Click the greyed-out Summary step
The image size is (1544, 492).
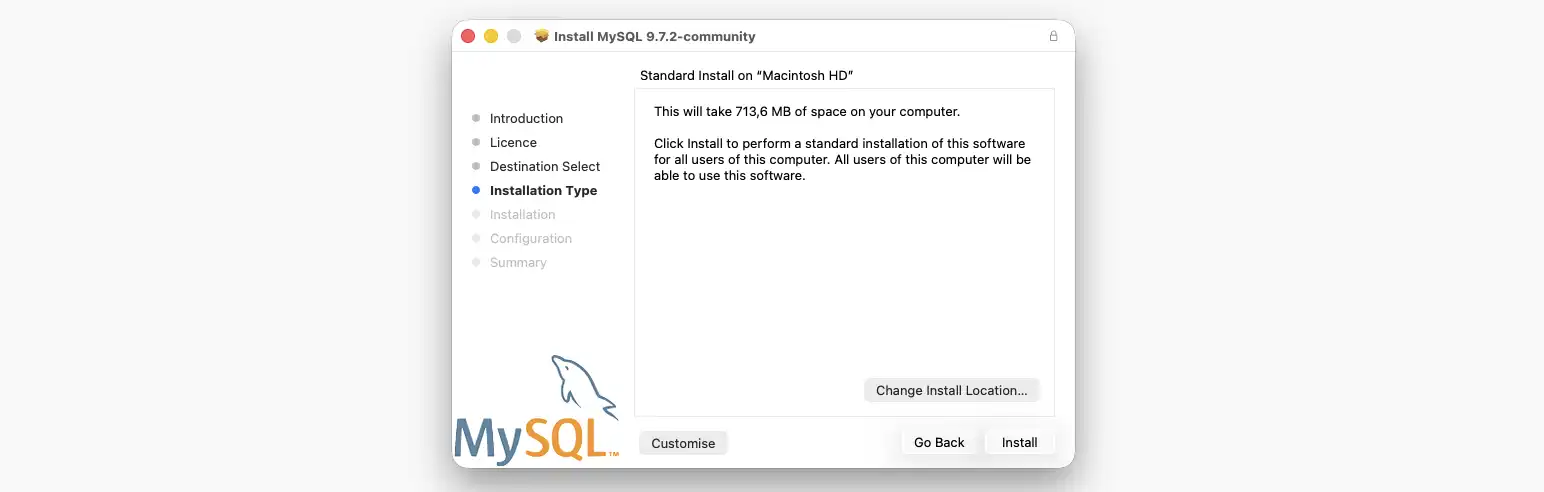(x=518, y=262)
